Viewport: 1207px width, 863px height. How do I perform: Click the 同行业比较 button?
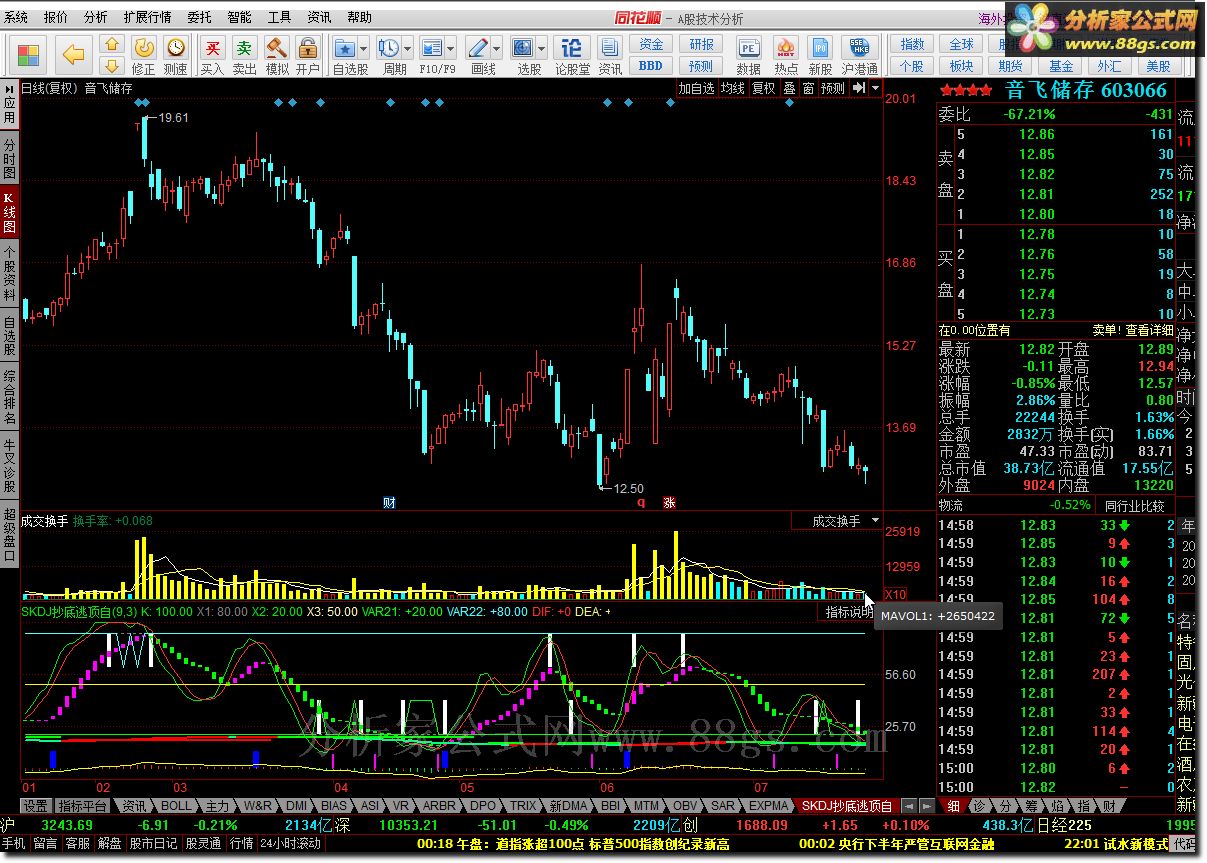[1135, 505]
